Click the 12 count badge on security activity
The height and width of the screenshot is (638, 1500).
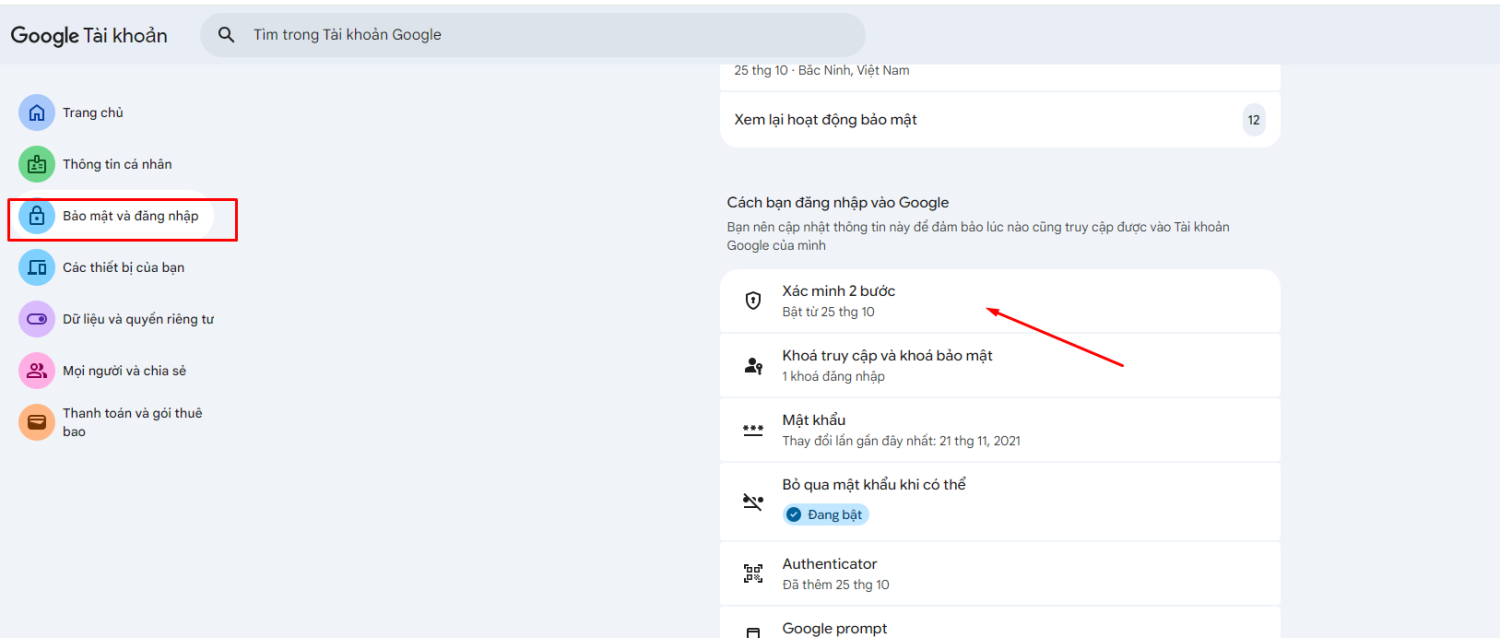(1253, 120)
